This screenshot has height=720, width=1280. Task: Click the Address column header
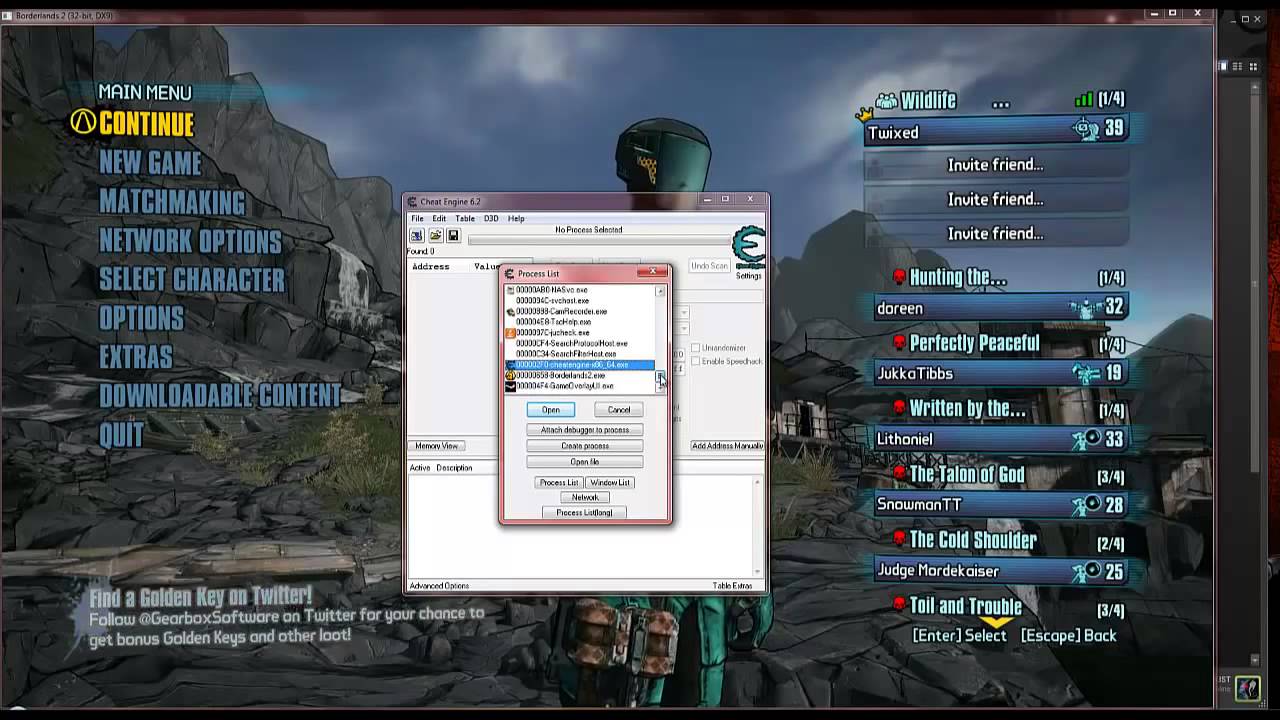tap(431, 266)
